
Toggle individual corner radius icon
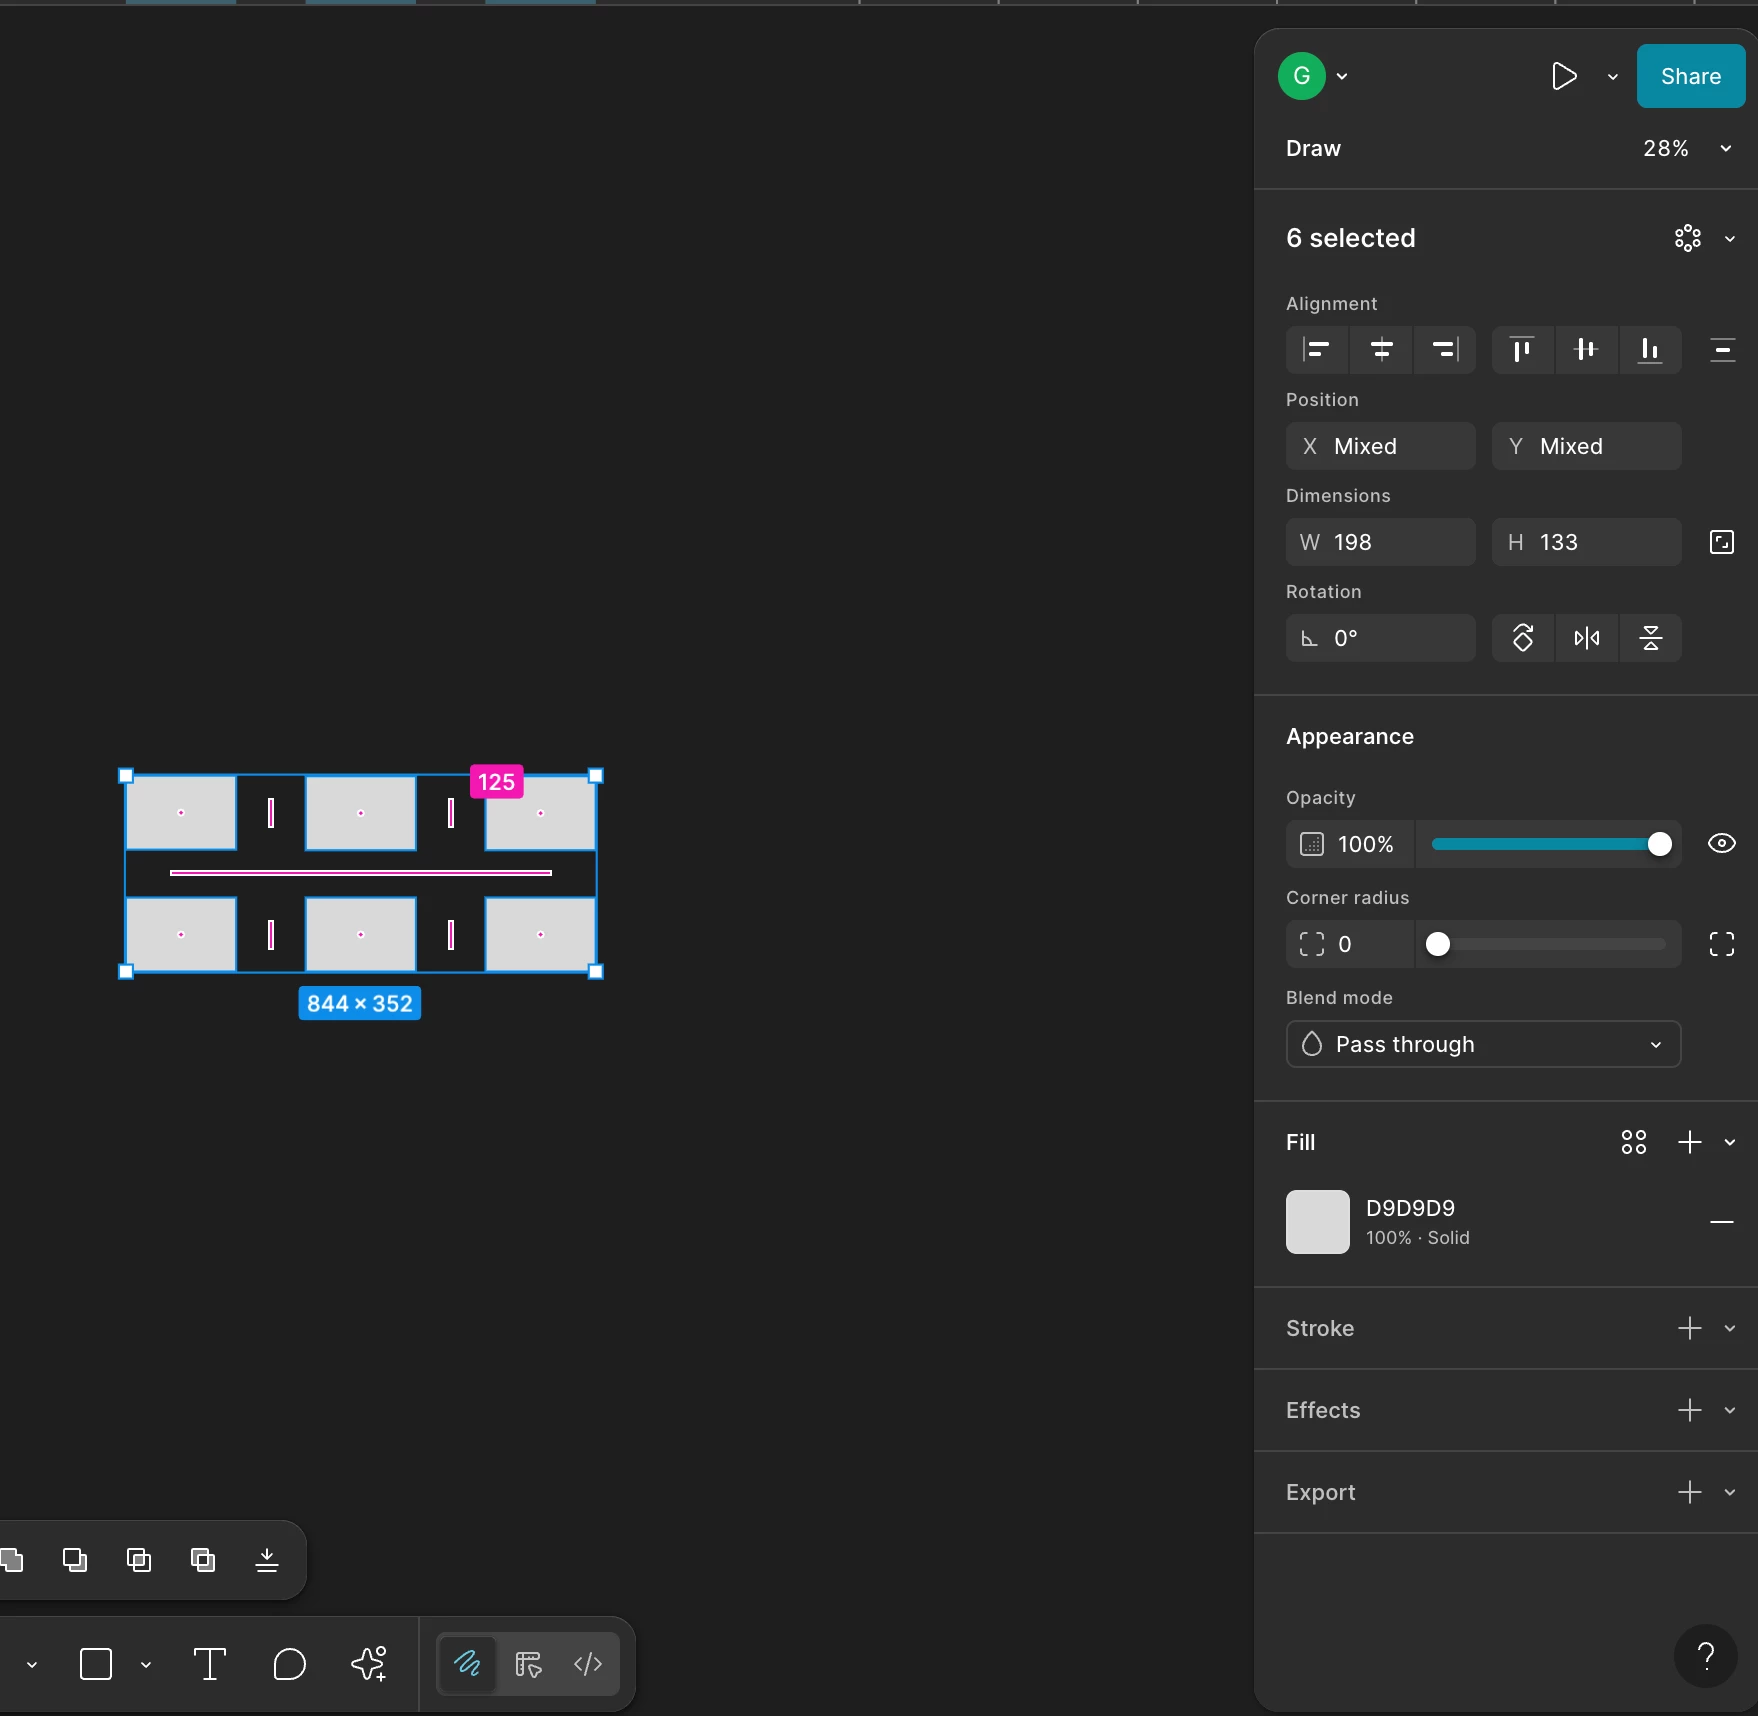coord(1722,944)
